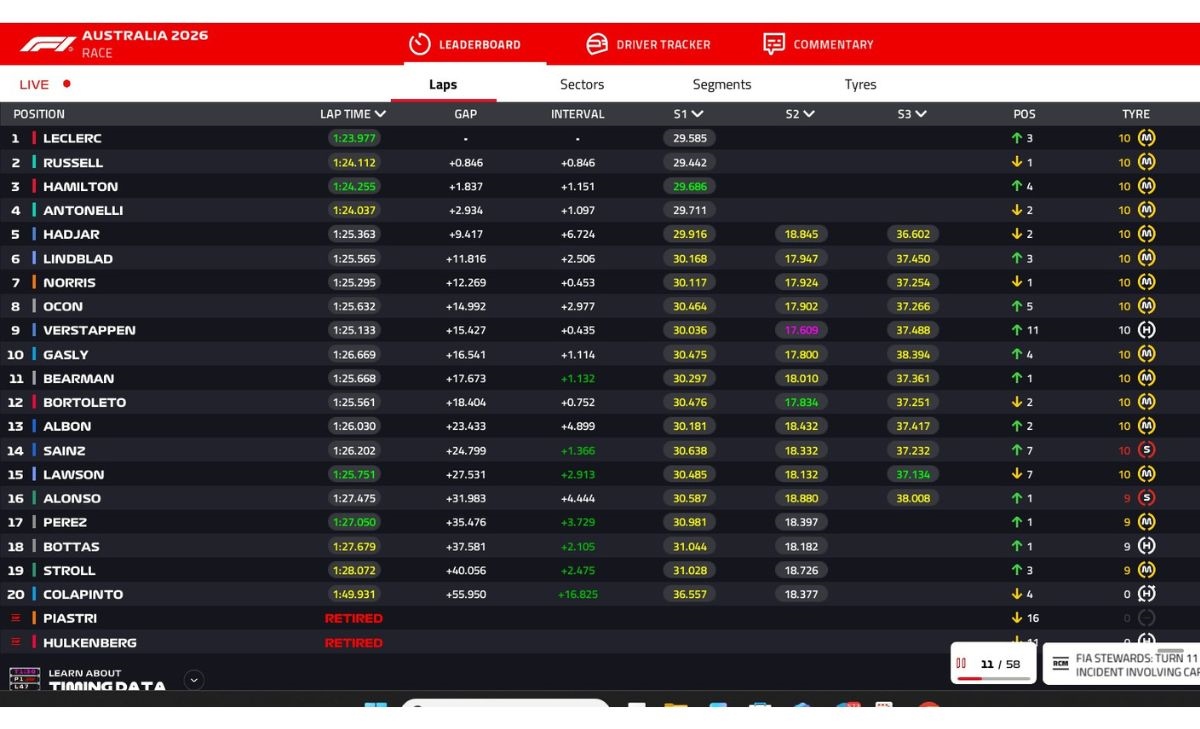This screenshot has width=1200, height=729.
Task: Pause the live lap counter playback
Action: (961, 663)
